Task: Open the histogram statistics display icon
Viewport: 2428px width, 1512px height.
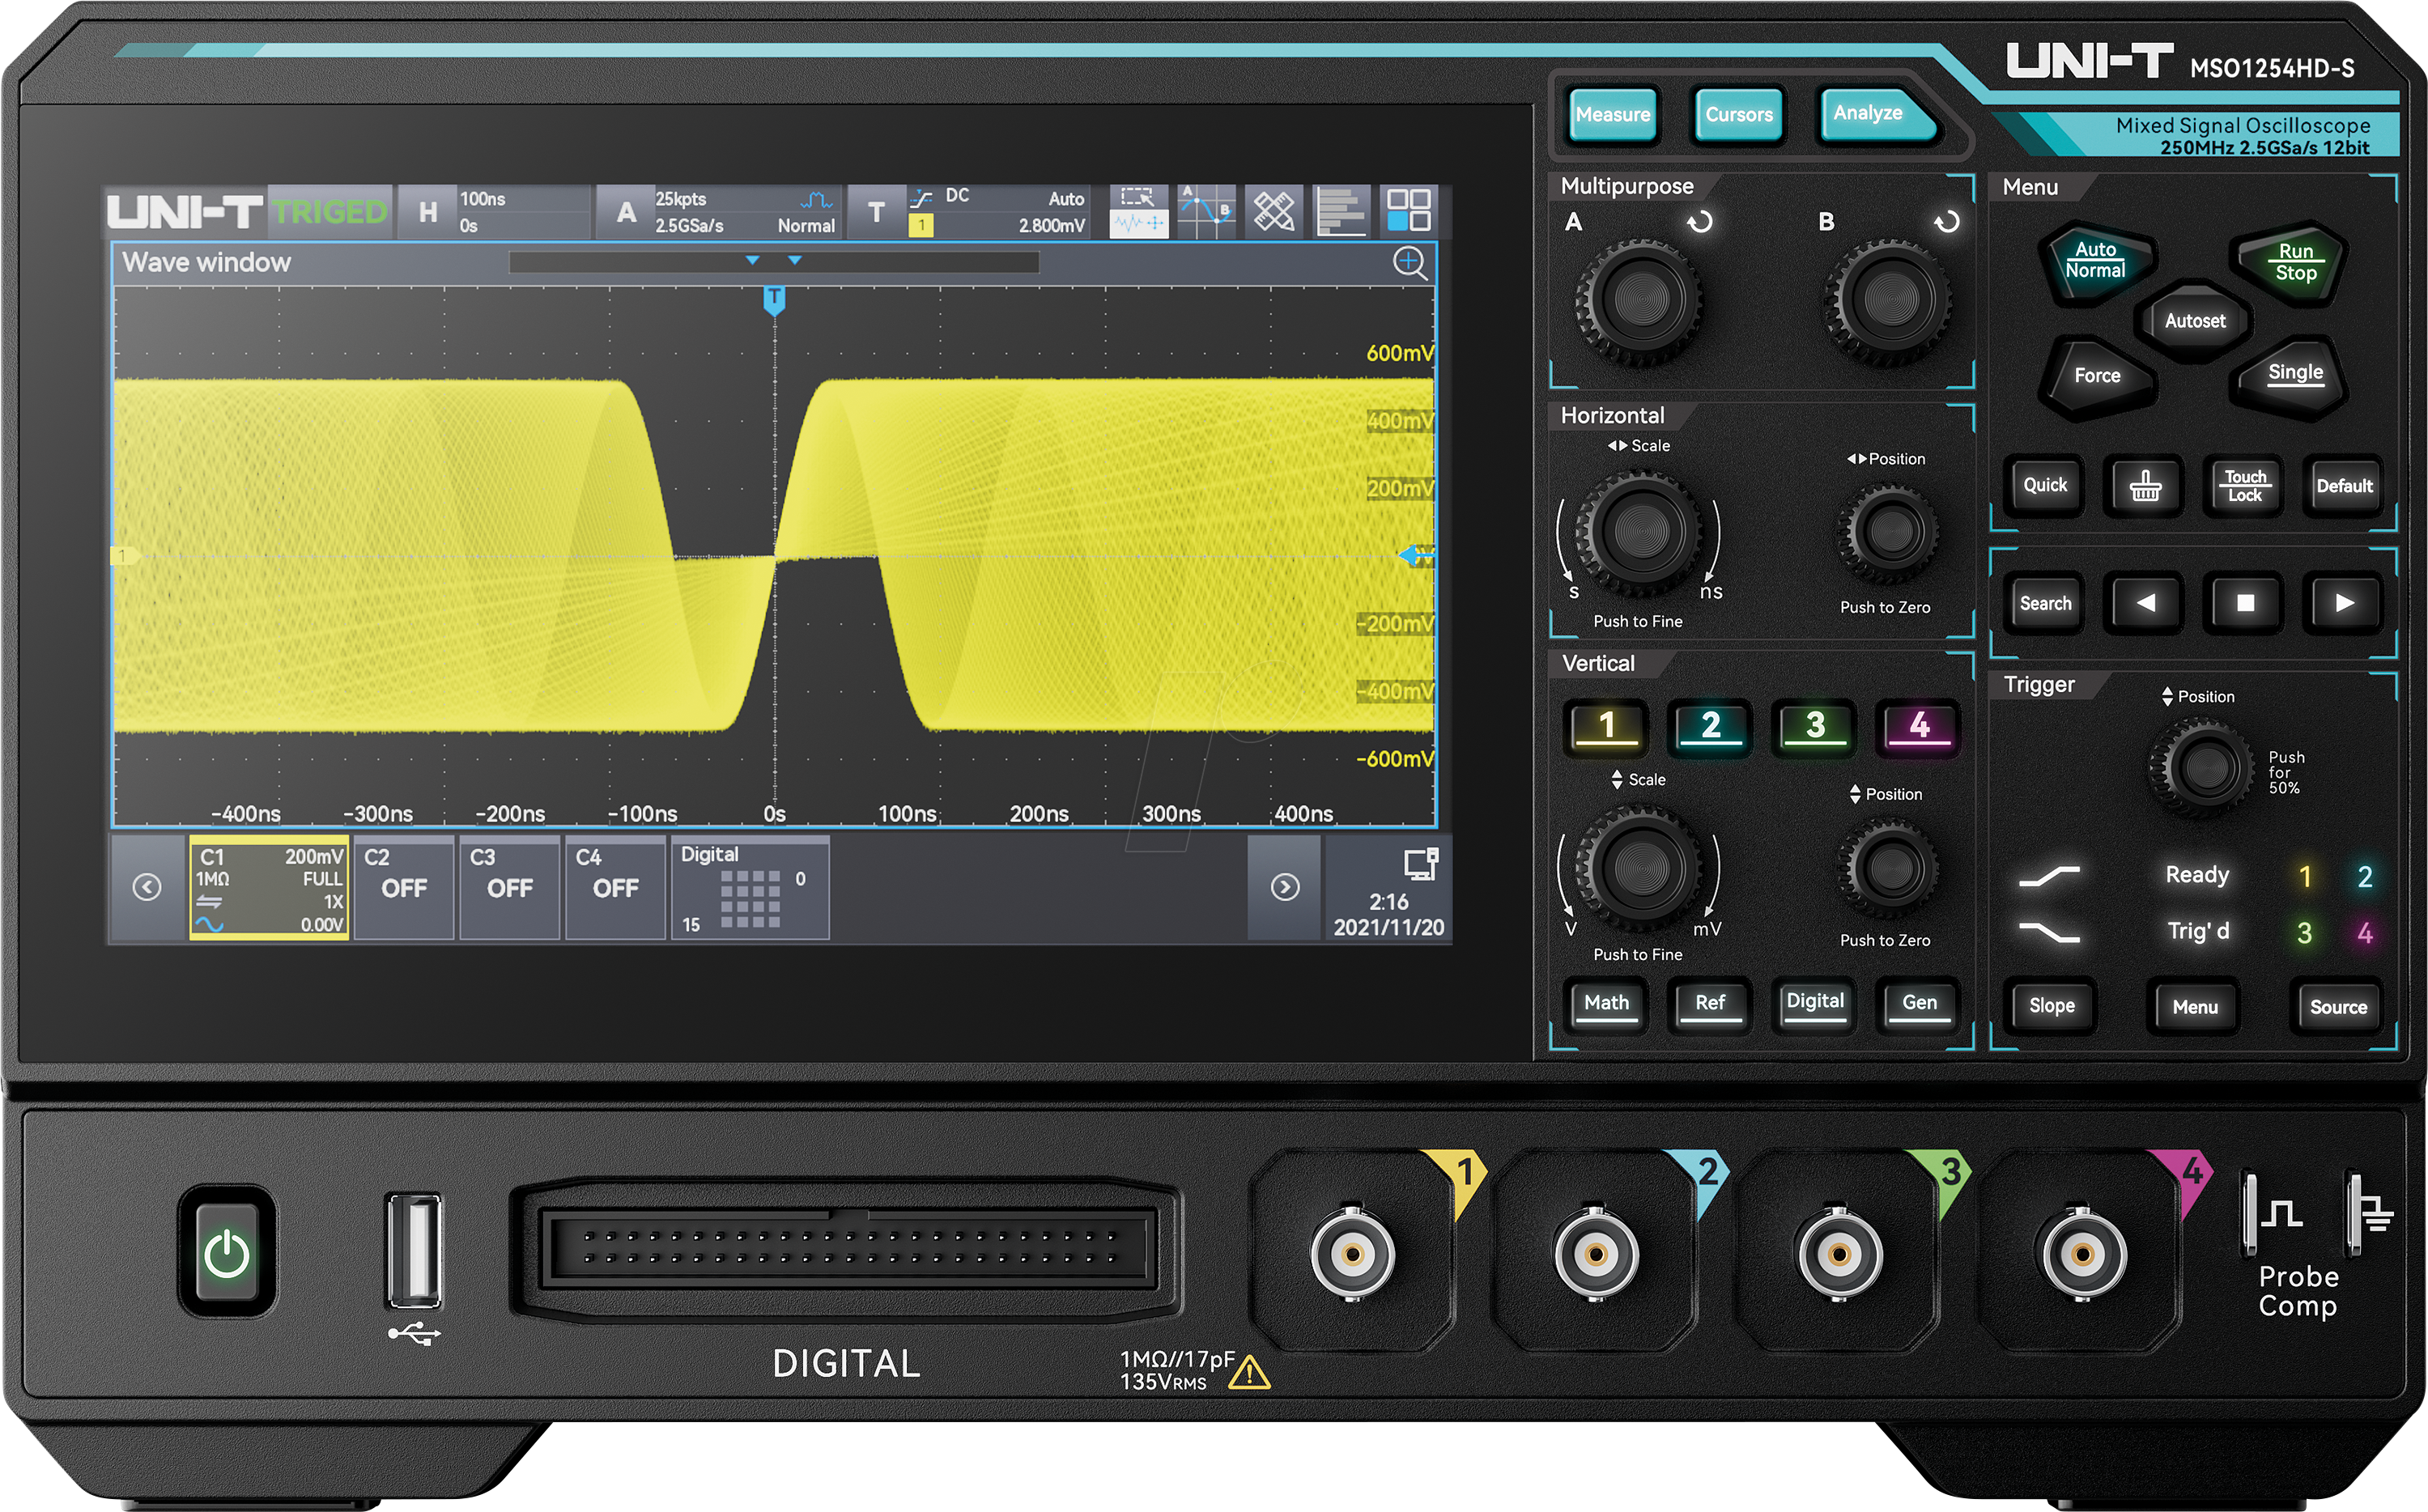Action: (x=1340, y=210)
